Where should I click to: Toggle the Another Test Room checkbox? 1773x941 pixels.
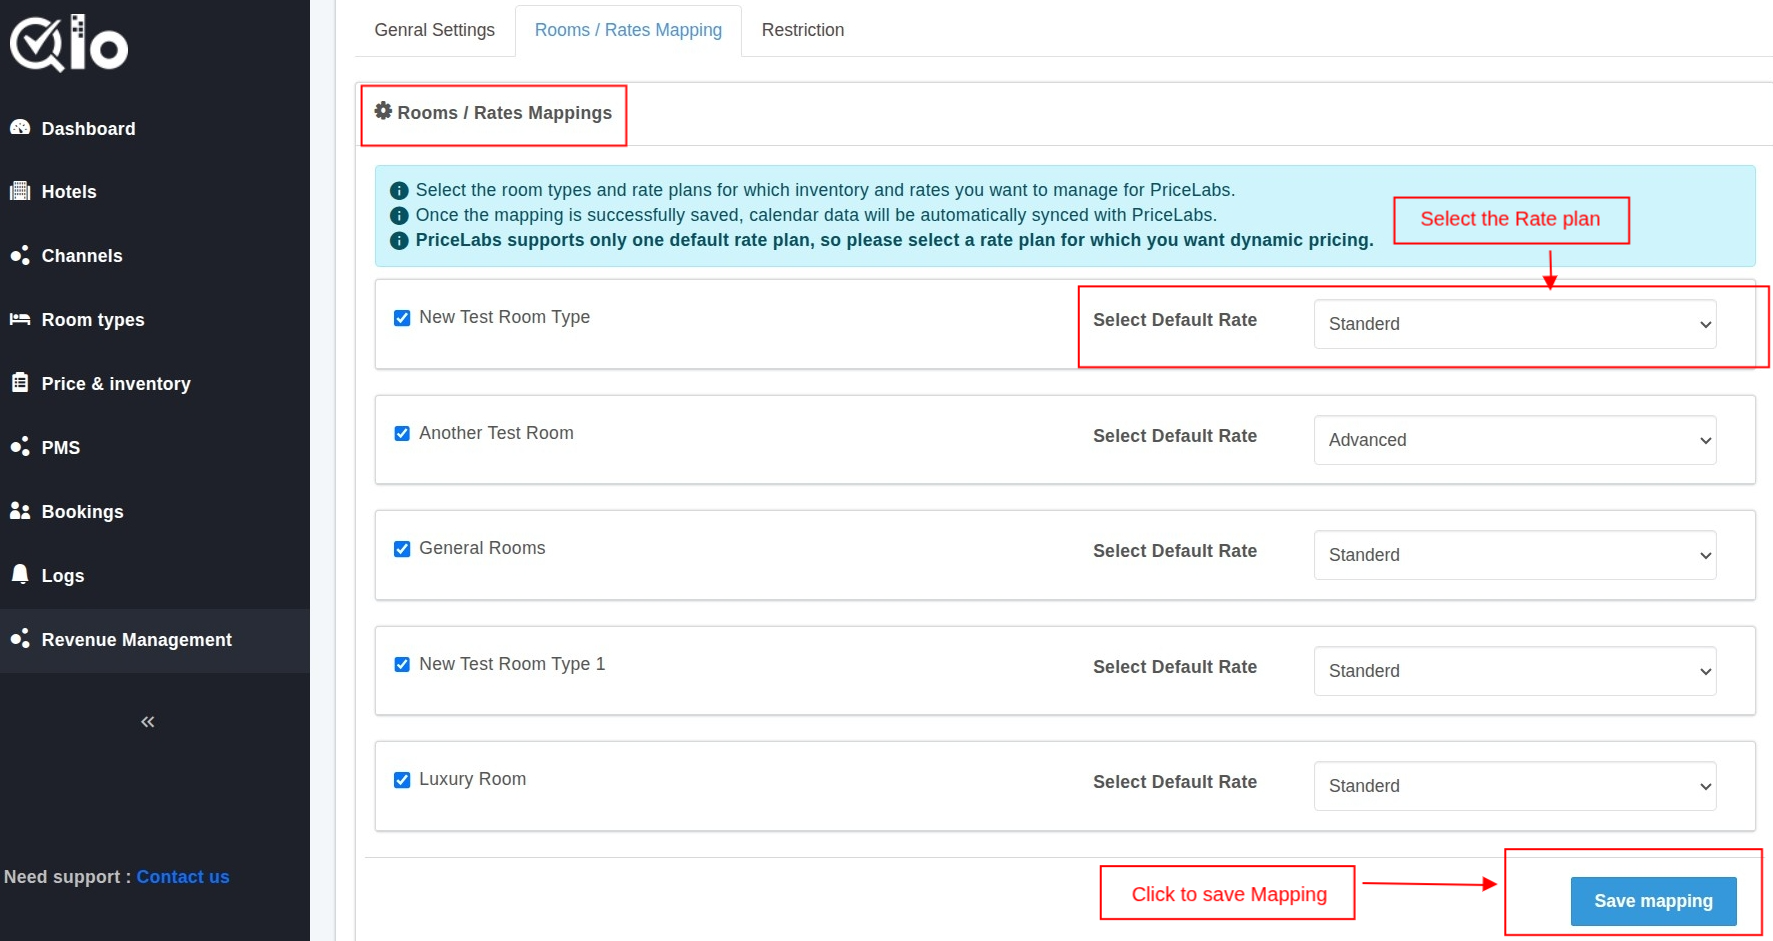coord(402,434)
